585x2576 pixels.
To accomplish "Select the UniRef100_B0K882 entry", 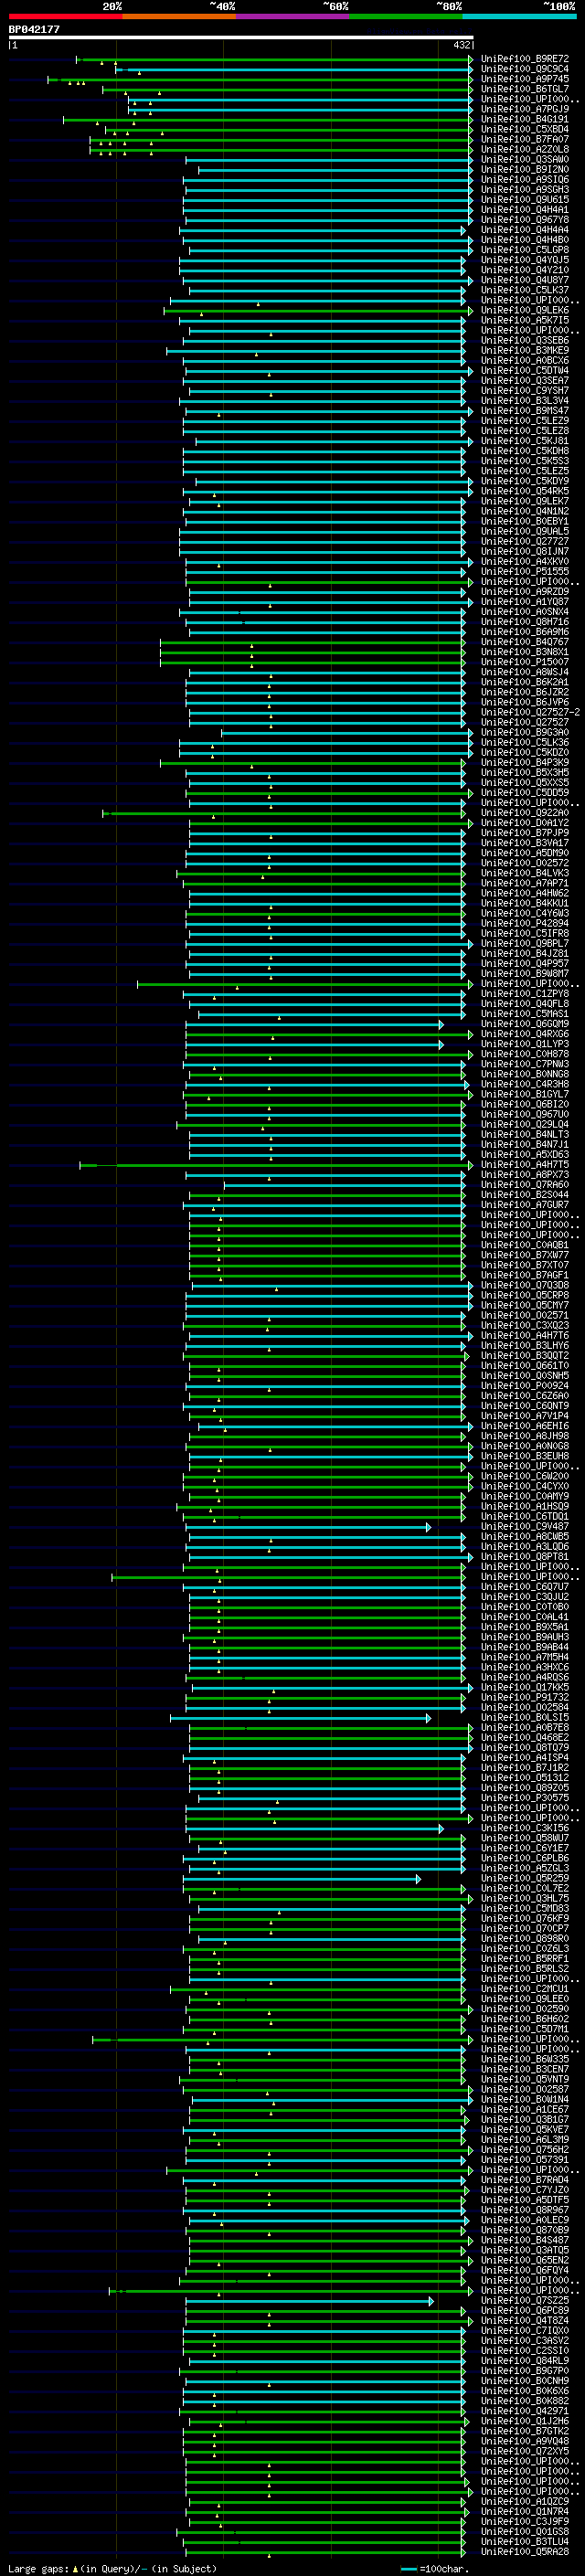I will pyautogui.click(x=524, y=2400).
